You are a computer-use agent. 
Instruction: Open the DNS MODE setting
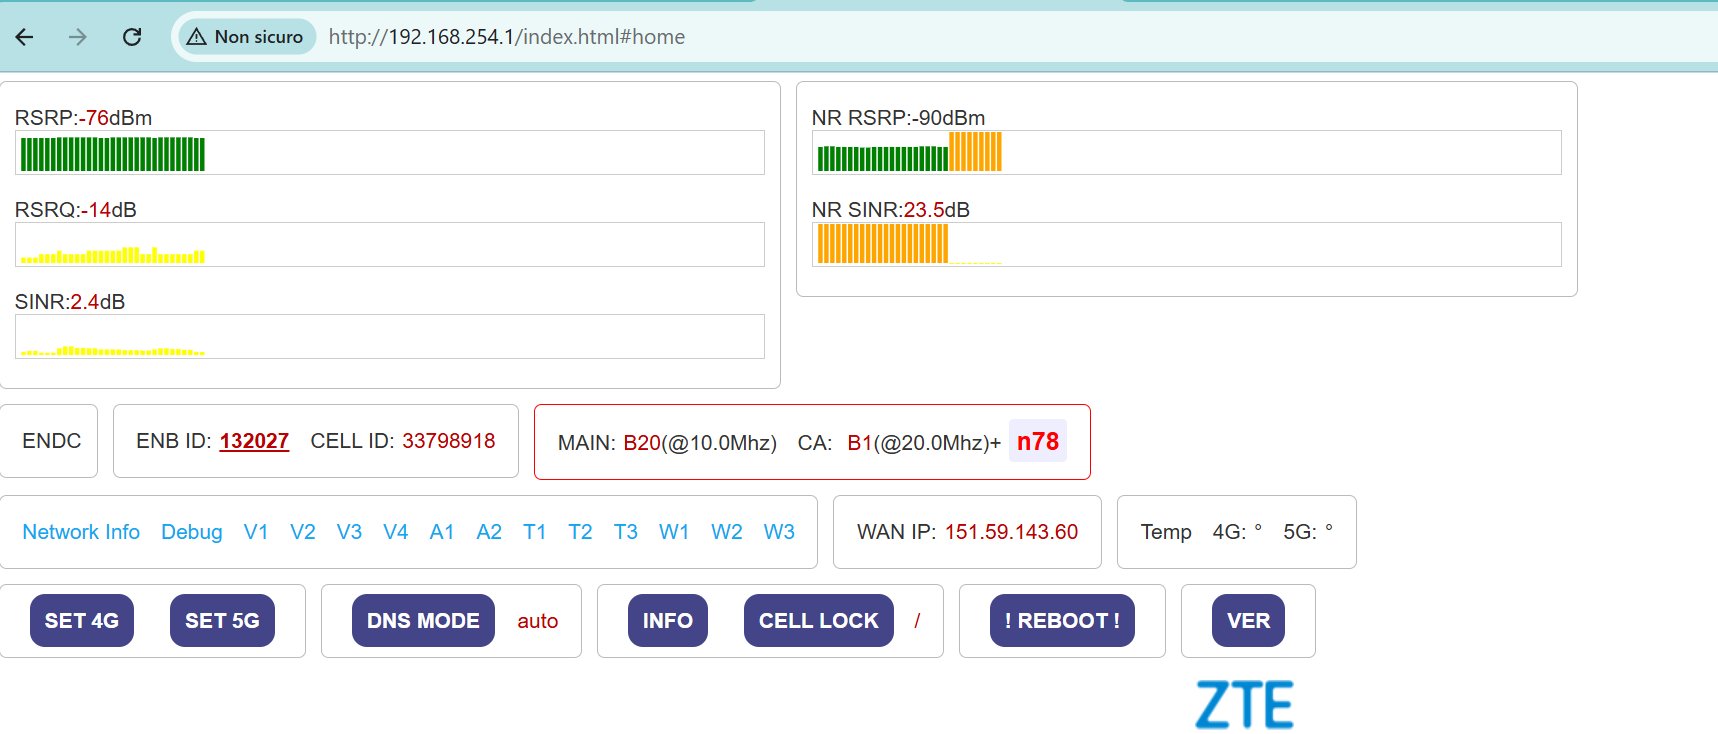423,621
